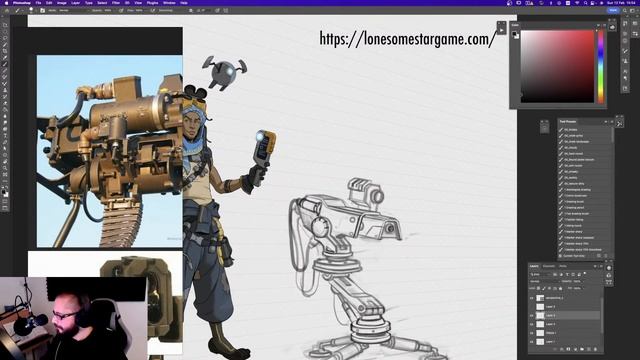640x360 pixels.
Task: Open the Color panel flyout menu
Action: point(604,25)
